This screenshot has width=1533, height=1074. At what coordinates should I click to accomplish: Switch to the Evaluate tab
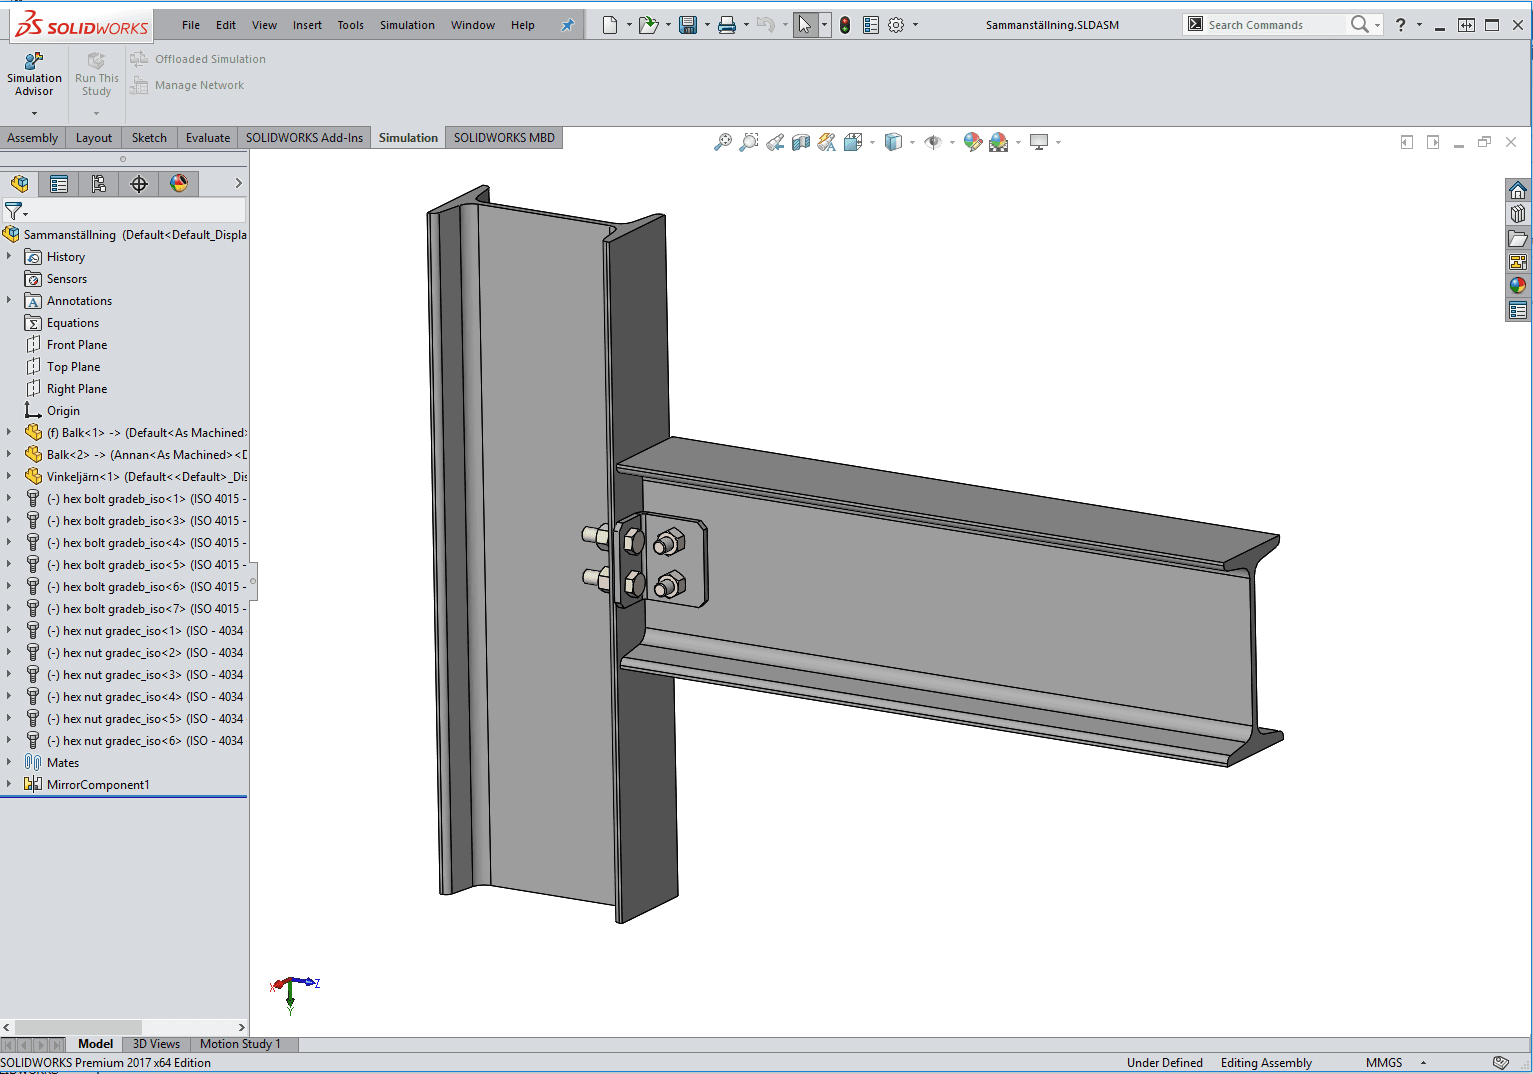click(x=208, y=138)
